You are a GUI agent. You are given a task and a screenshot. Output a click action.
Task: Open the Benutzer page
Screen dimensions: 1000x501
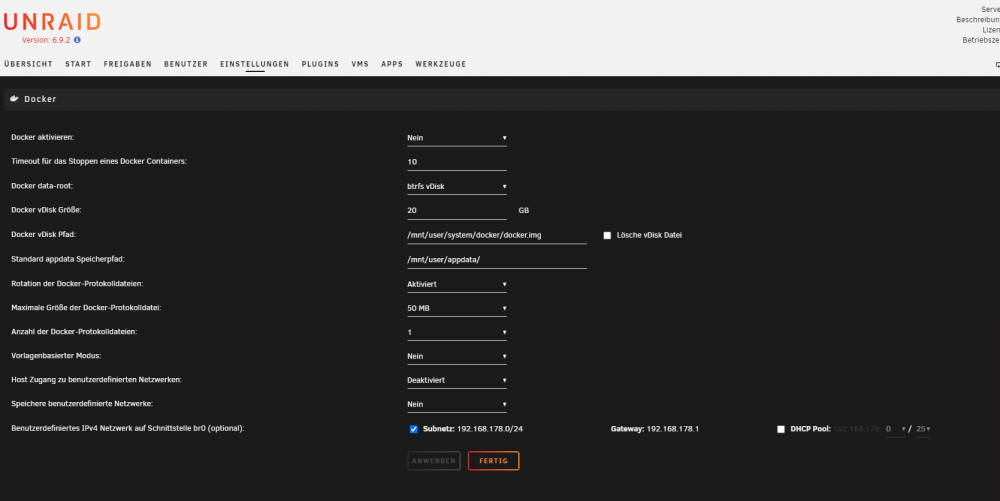pyautogui.click(x=186, y=64)
